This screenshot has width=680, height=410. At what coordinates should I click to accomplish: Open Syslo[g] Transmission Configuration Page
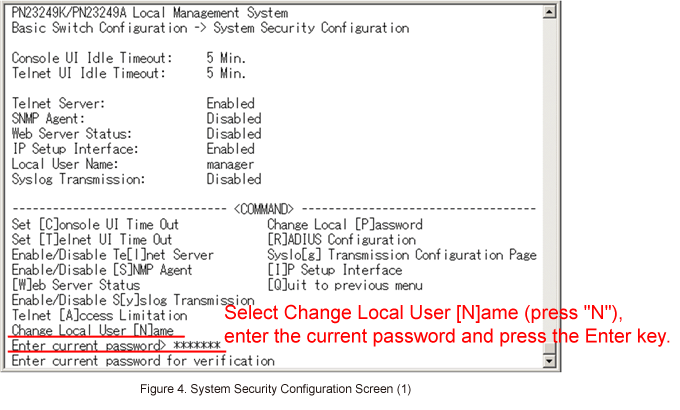[x=401, y=255]
